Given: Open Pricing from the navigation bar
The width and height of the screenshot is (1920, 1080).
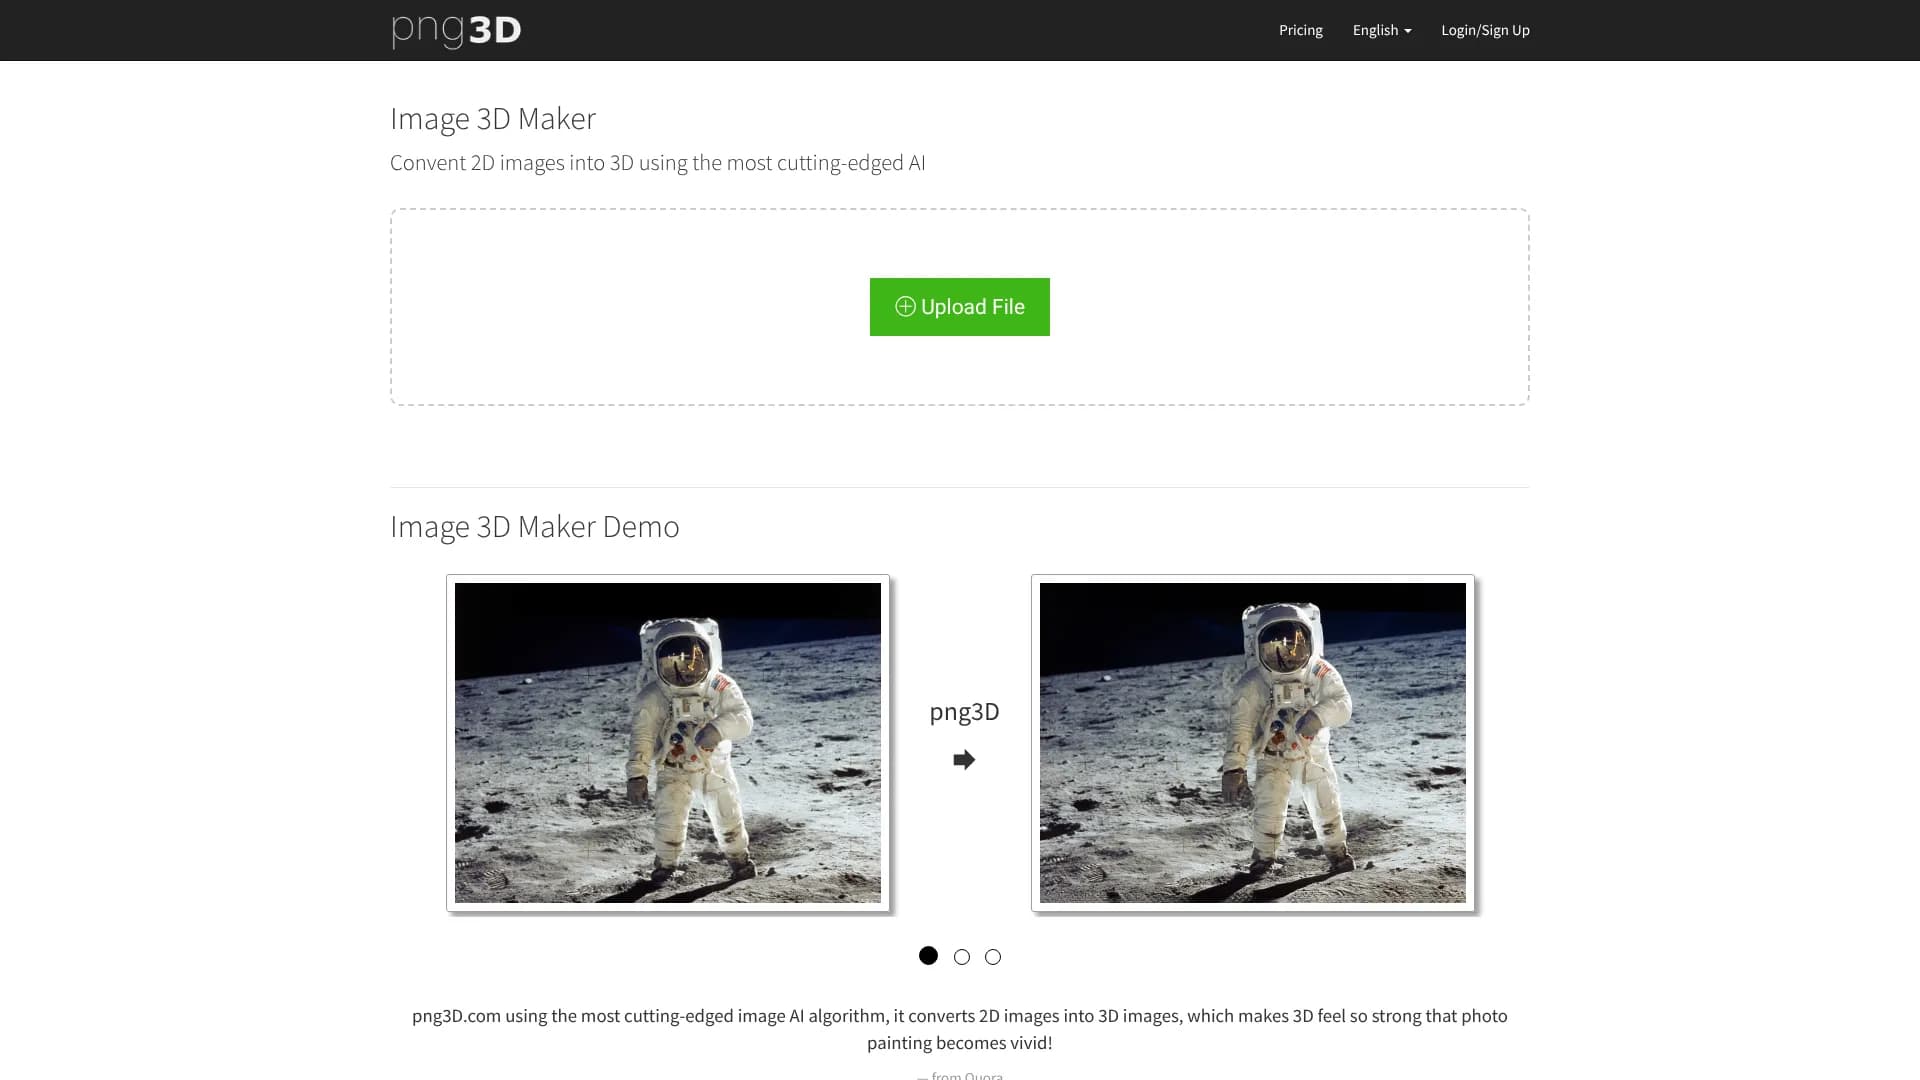Looking at the screenshot, I should [1300, 30].
